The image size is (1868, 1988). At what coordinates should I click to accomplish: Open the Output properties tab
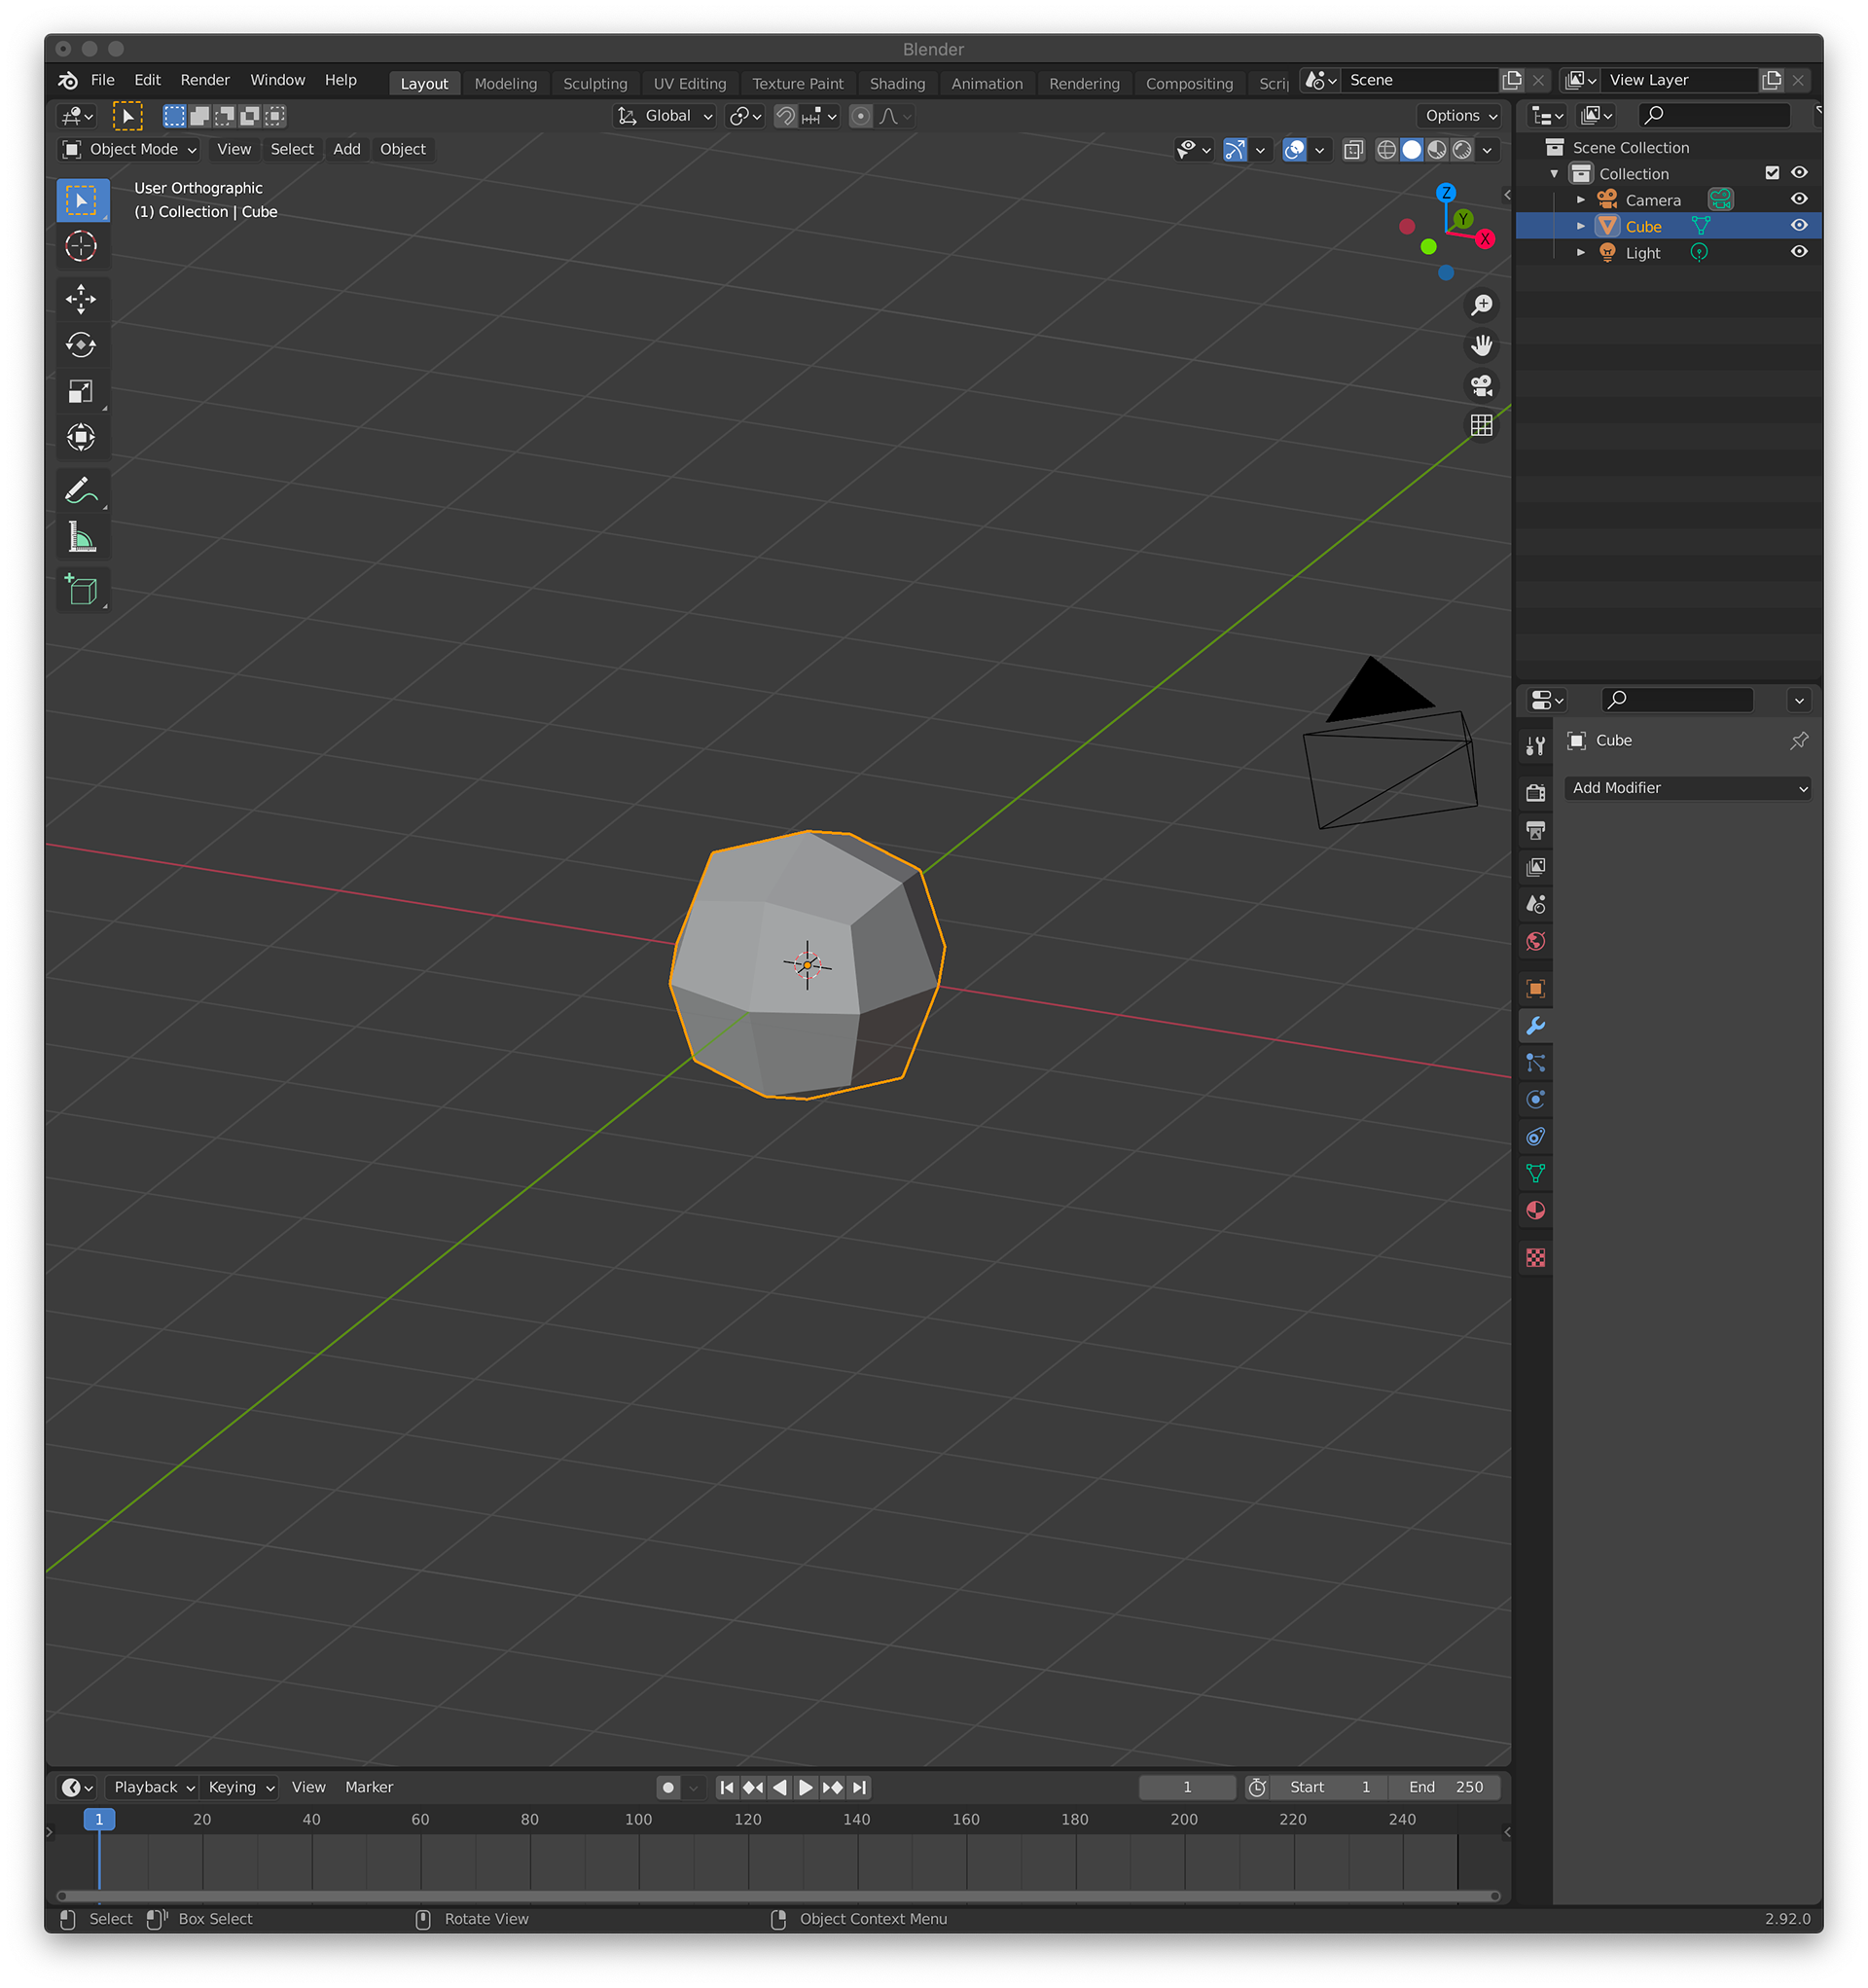click(x=1535, y=830)
